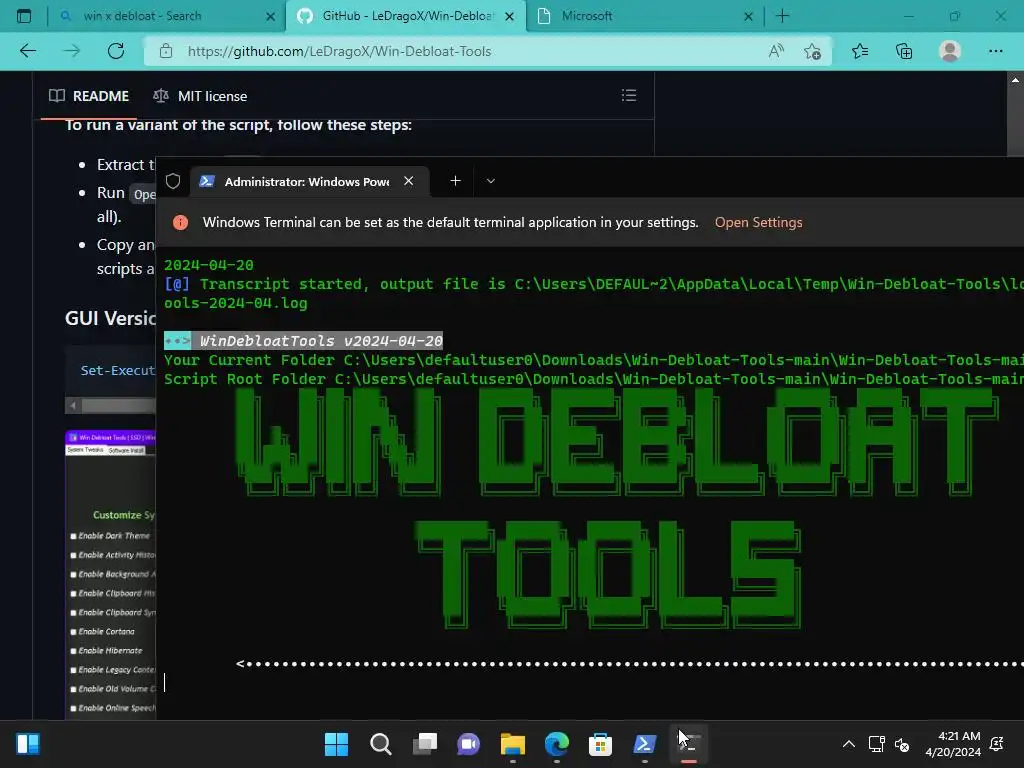
Task: Open Edge tab actions menu icon
Action: pos(24,16)
